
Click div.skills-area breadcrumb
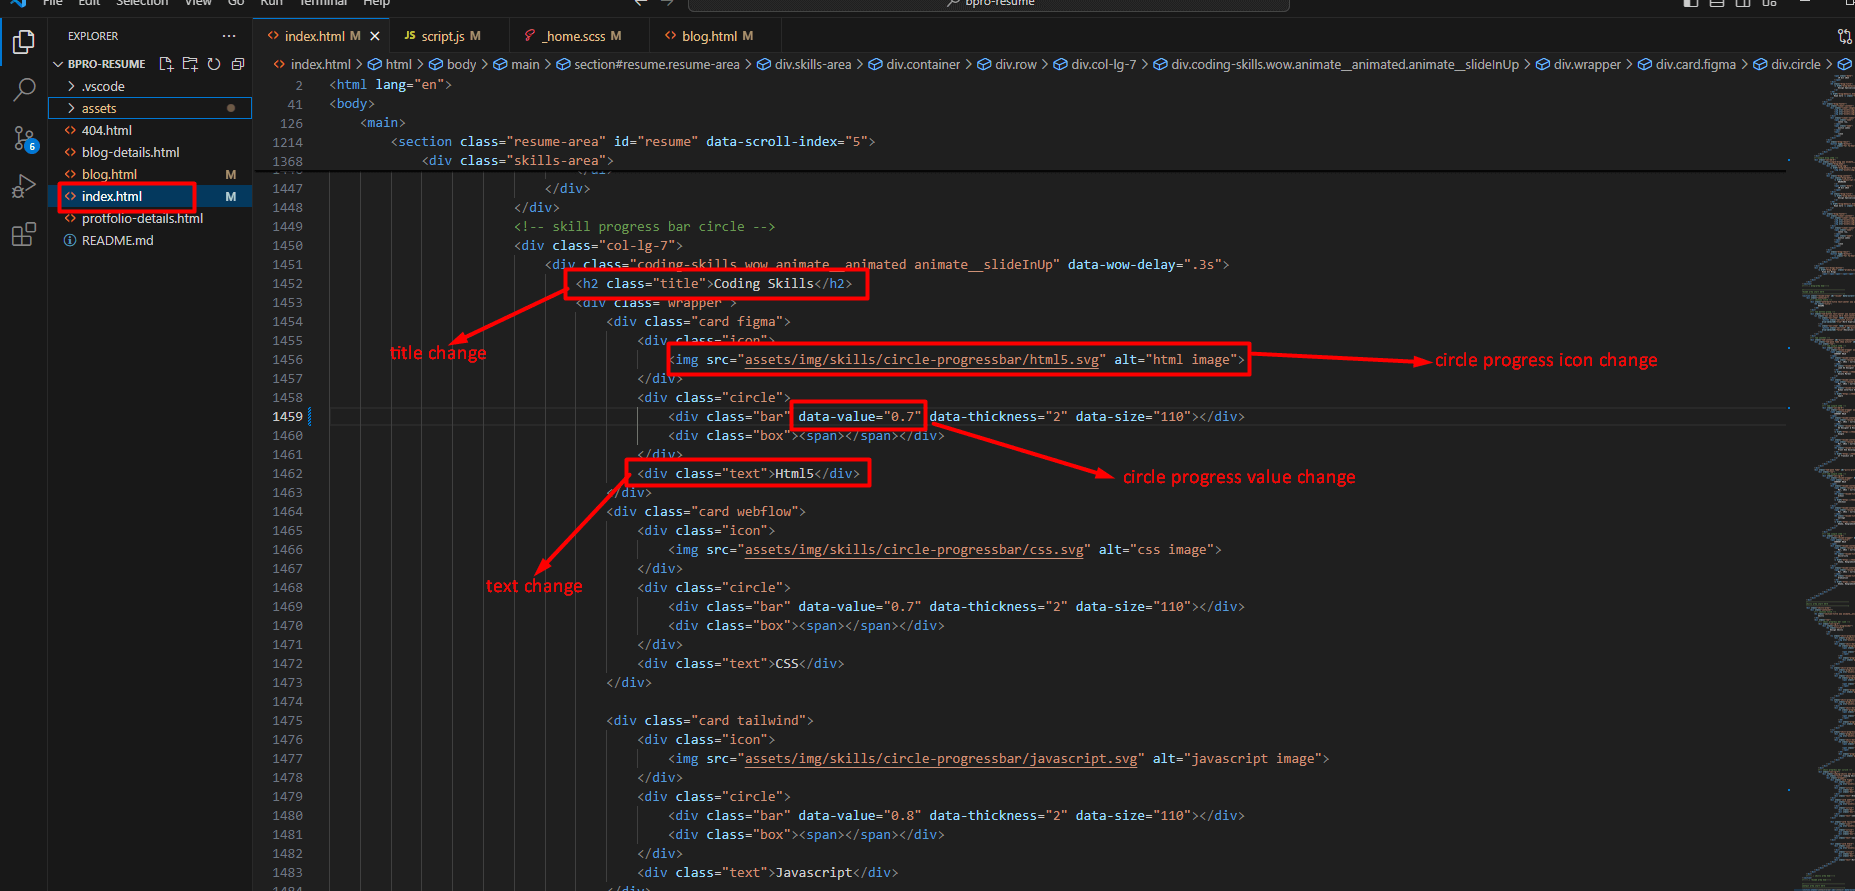804,64
